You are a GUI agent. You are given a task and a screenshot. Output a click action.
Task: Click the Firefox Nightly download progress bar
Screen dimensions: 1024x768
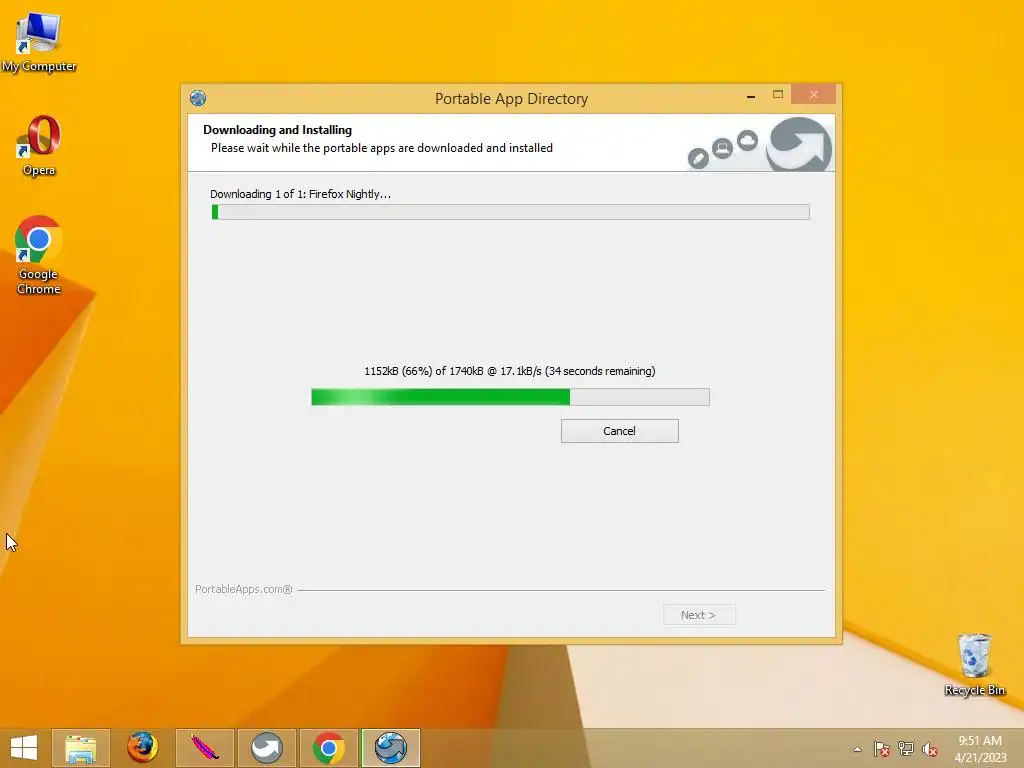pyautogui.click(x=510, y=396)
